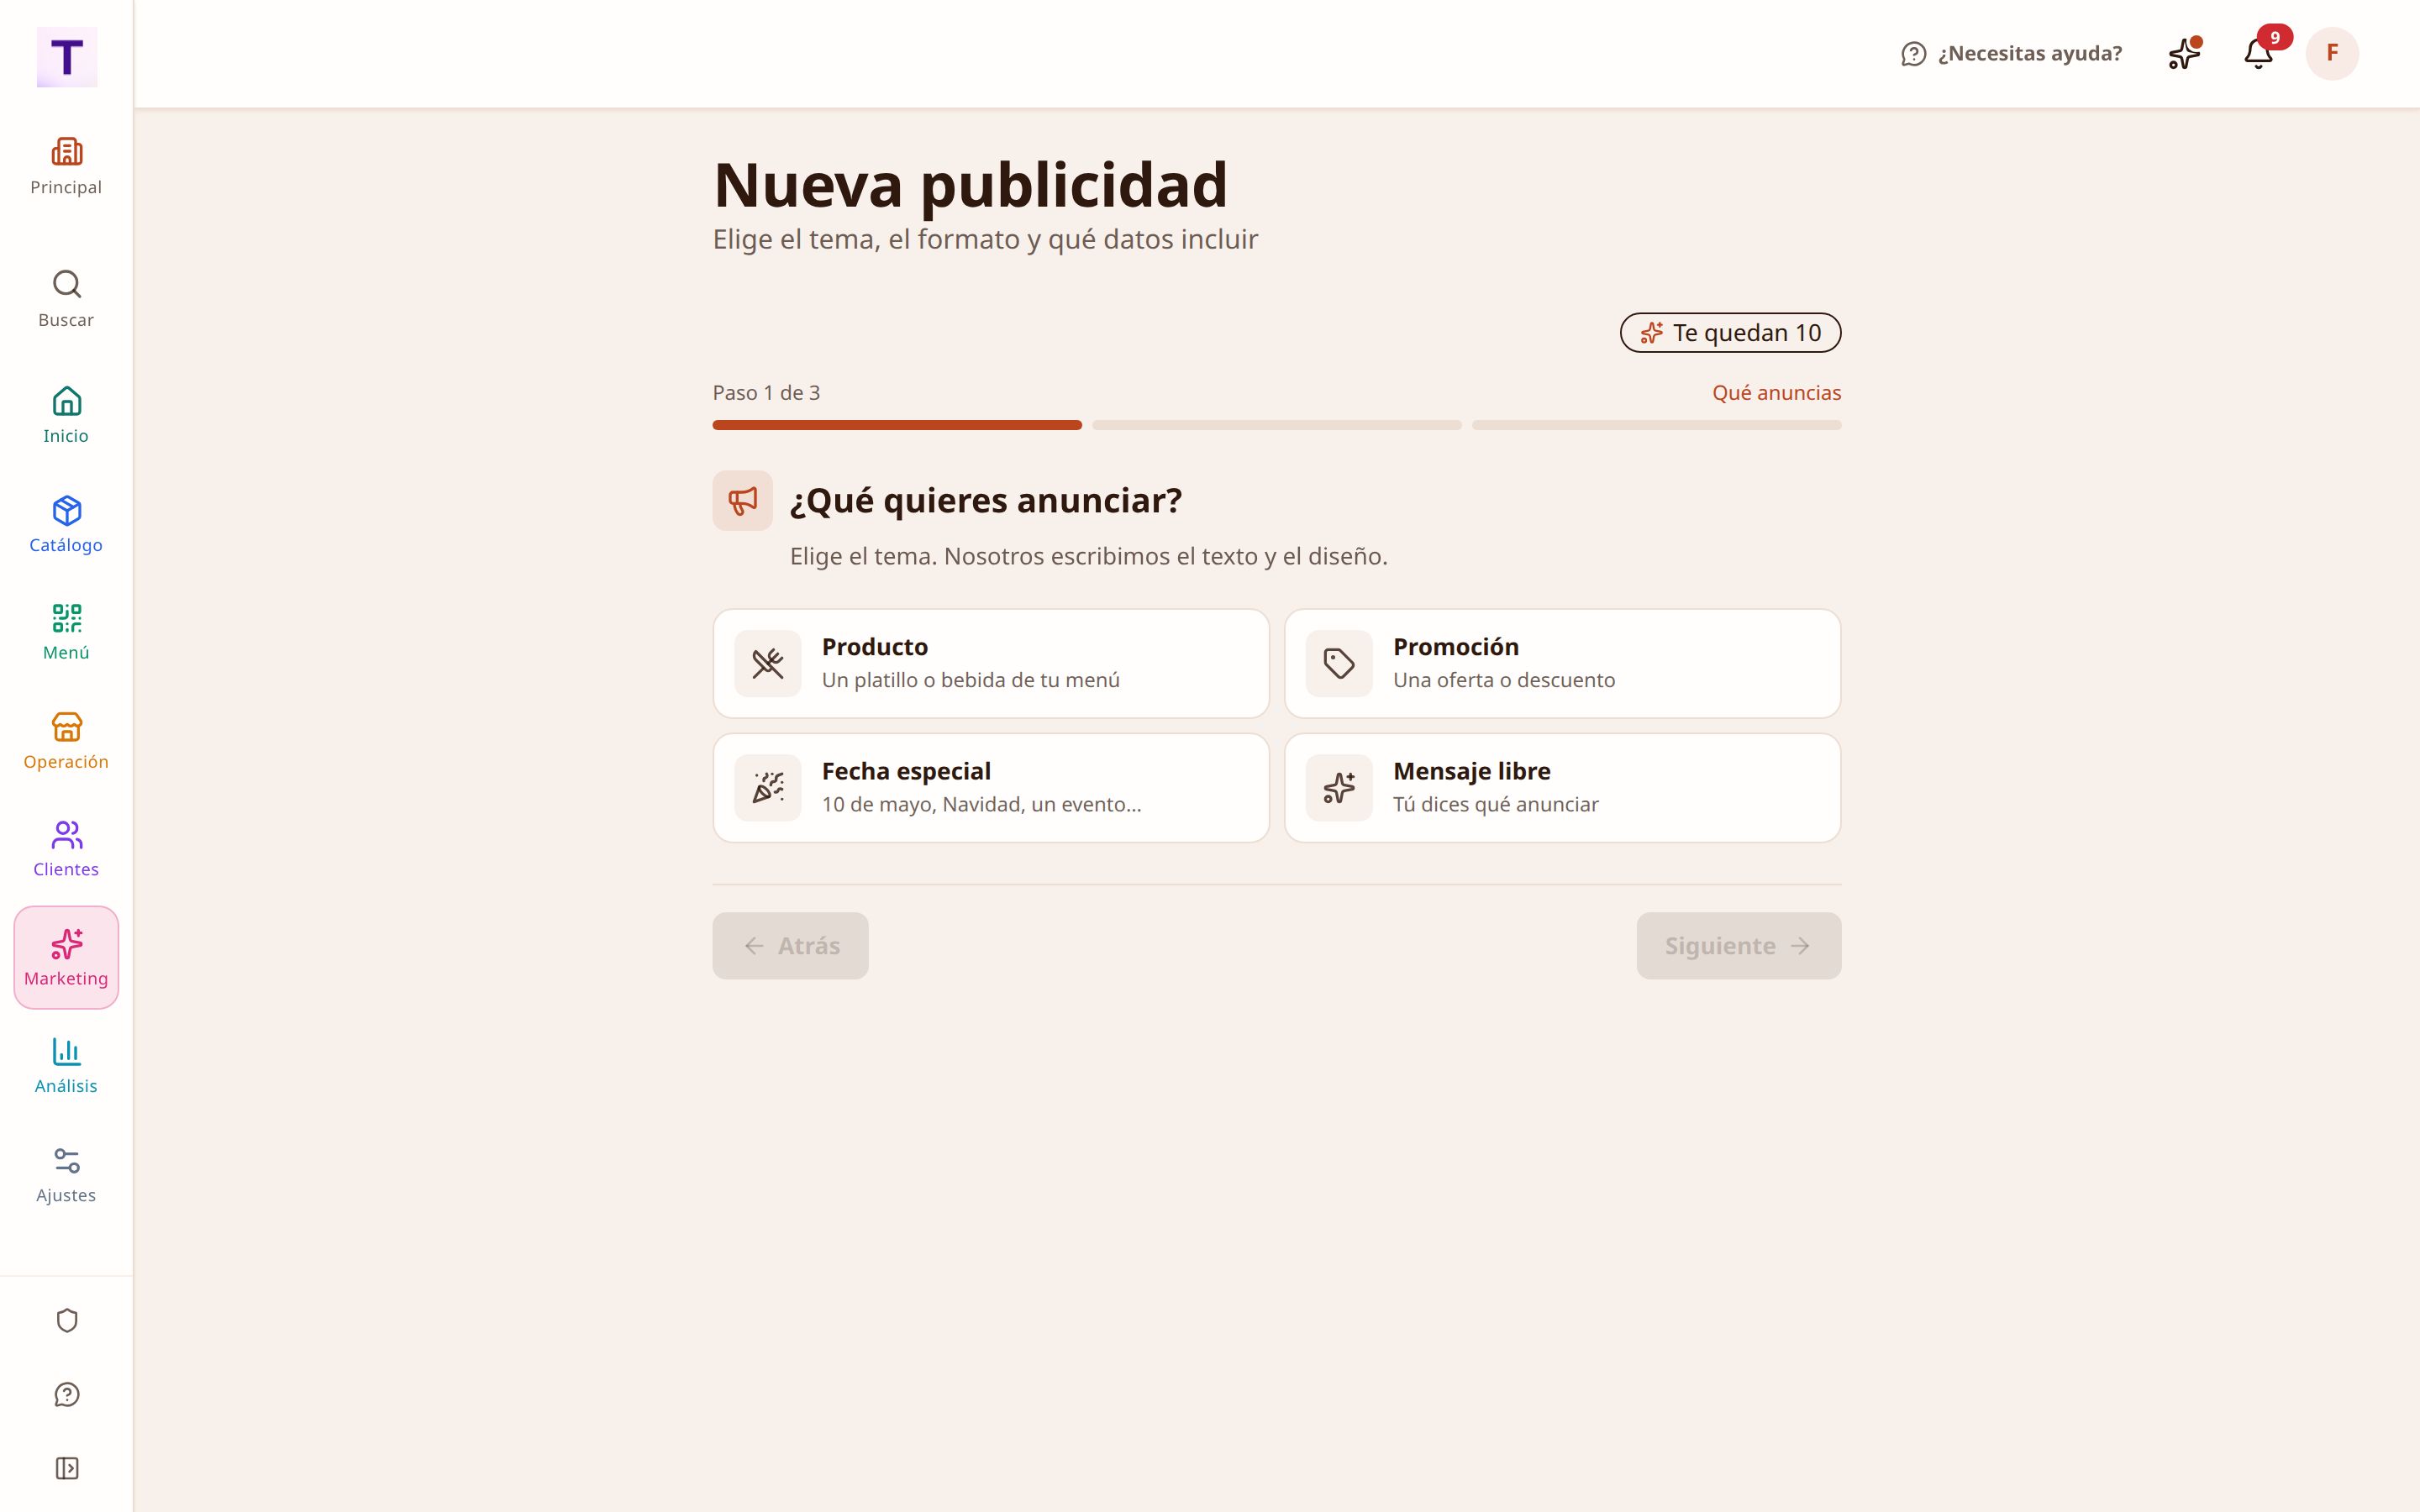Click the Qué anuncias step label
This screenshot has height=1512, width=2420.
(x=1776, y=393)
